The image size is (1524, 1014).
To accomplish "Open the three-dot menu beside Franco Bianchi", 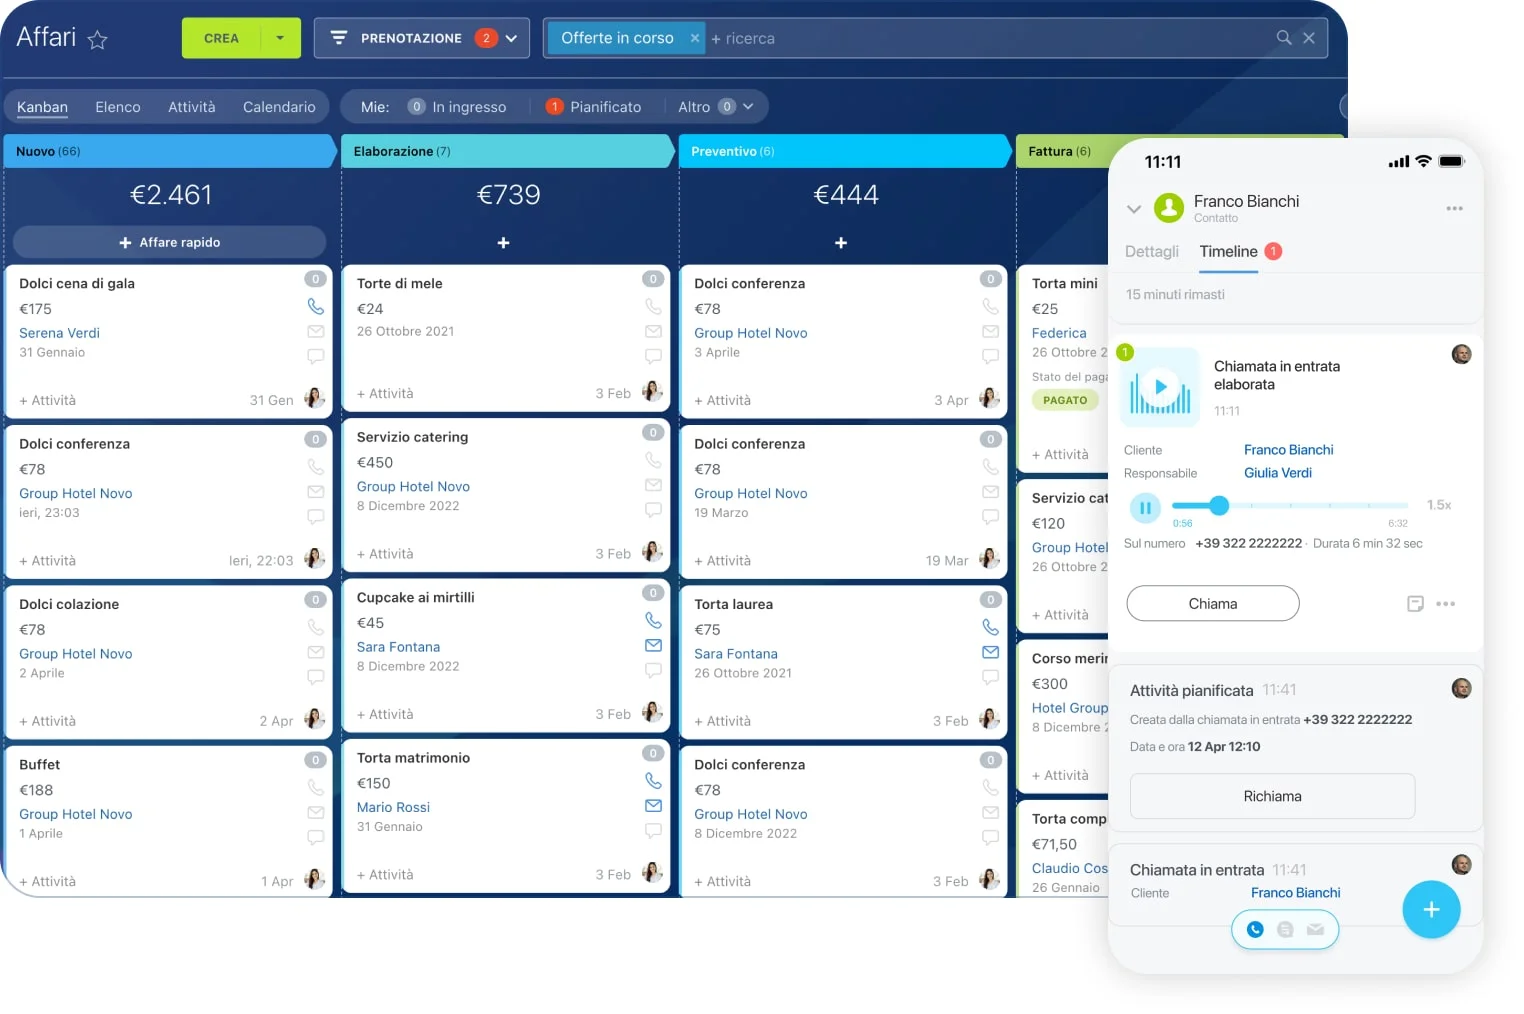I will point(1454,209).
